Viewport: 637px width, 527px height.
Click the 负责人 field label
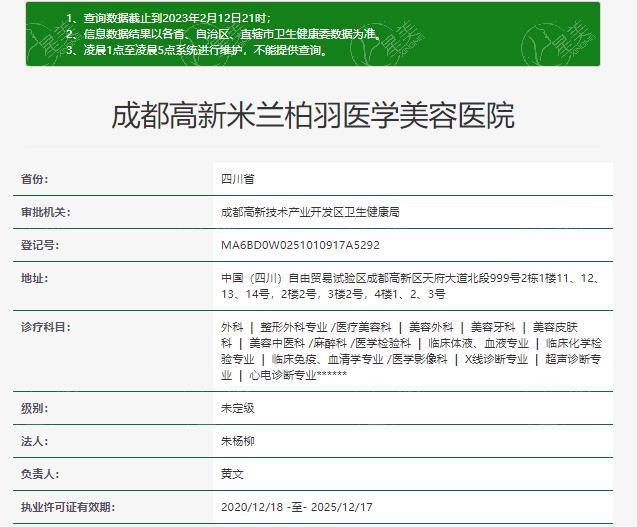coord(40,474)
